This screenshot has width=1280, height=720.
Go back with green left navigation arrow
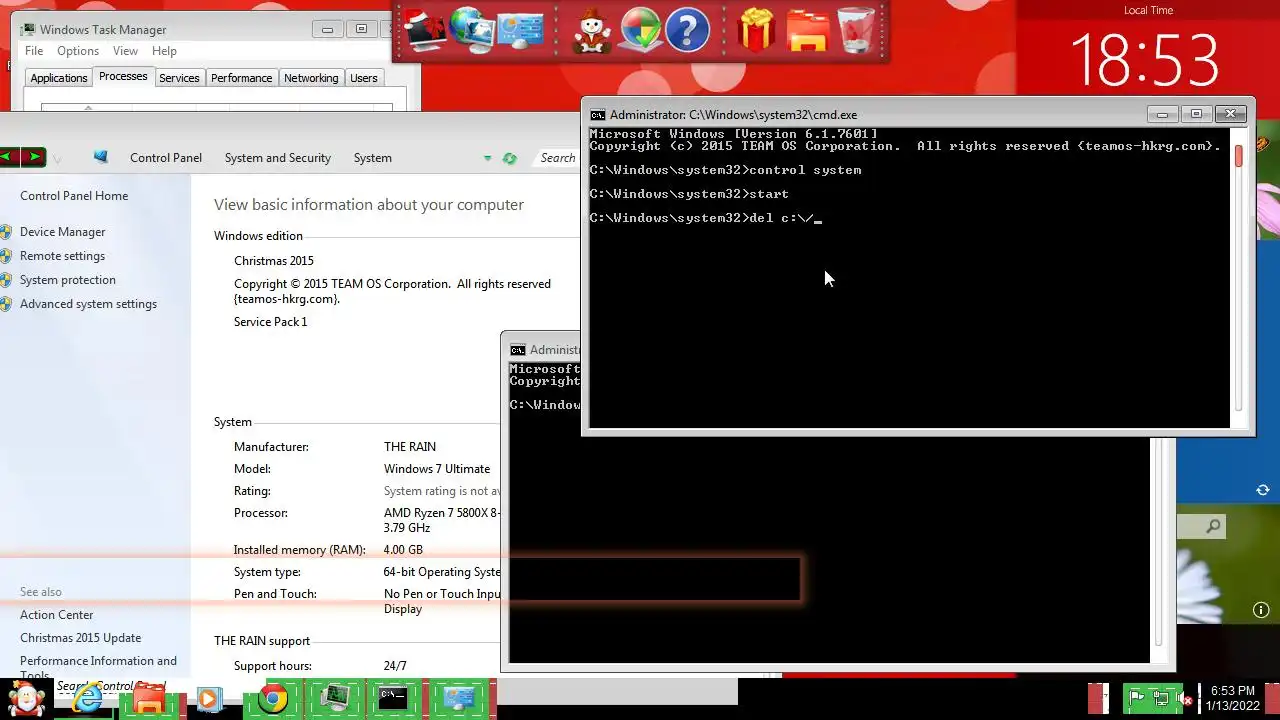tap(11, 157)
